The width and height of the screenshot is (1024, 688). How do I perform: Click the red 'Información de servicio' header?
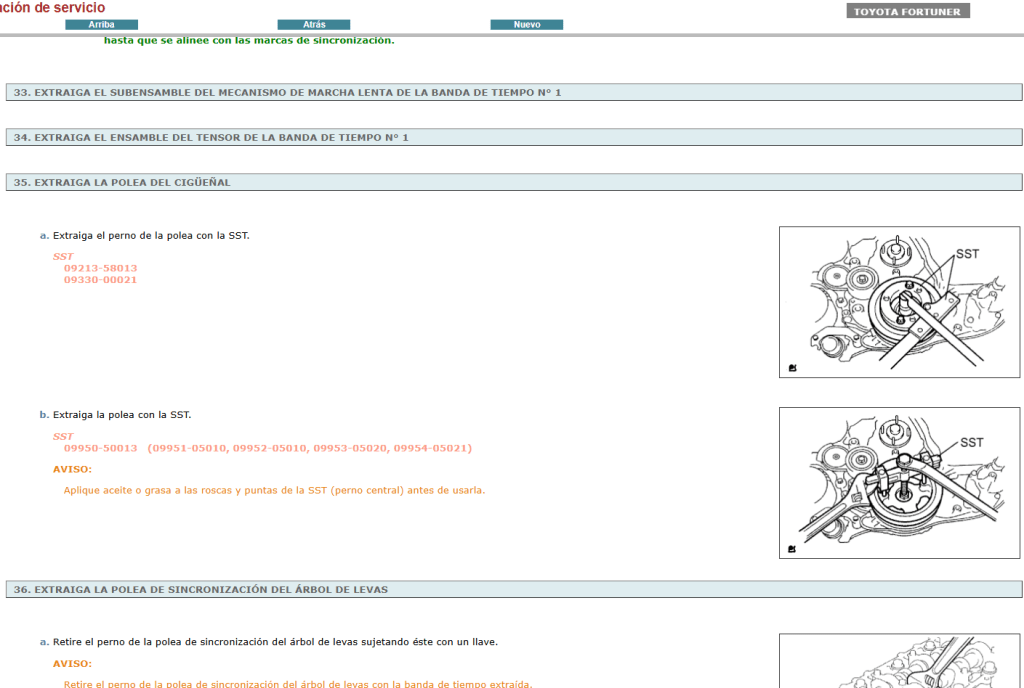pyautogui.click(x=52, y=6)
